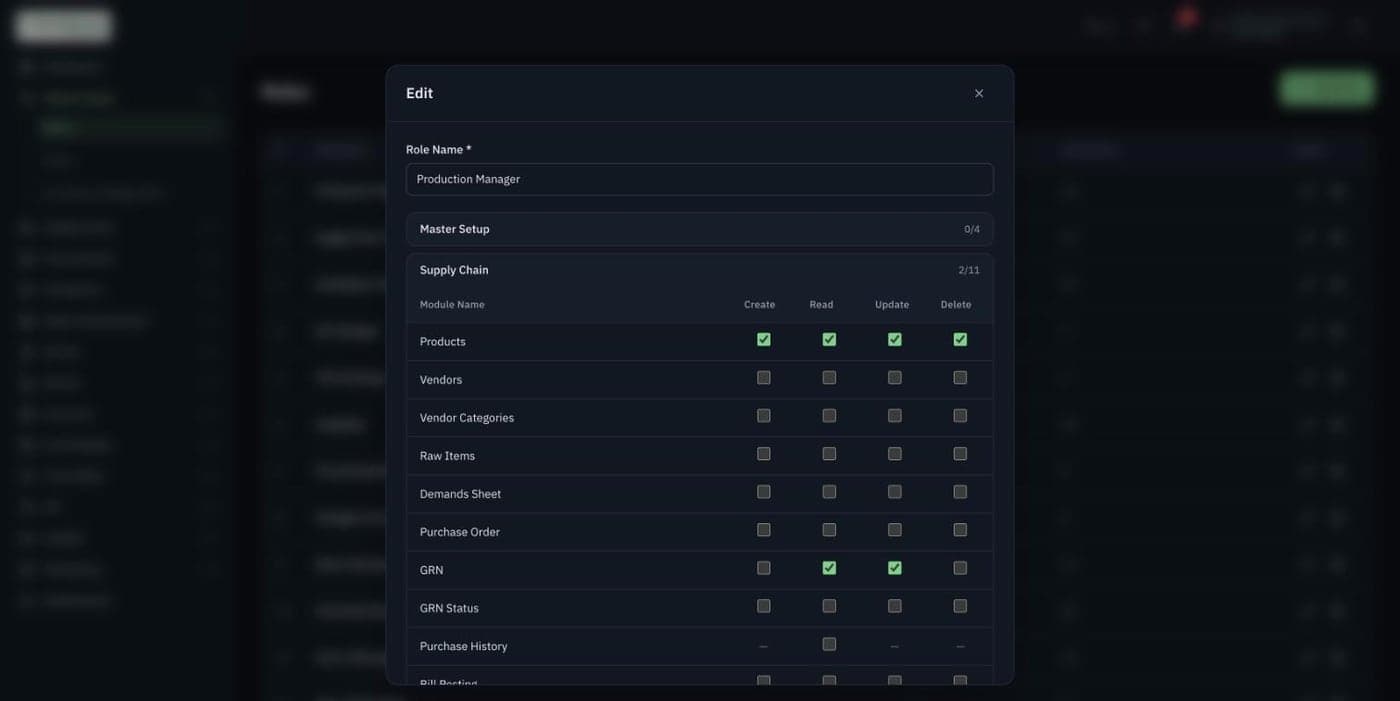Select Delete checkbox for GRN Status

point(960,606)
